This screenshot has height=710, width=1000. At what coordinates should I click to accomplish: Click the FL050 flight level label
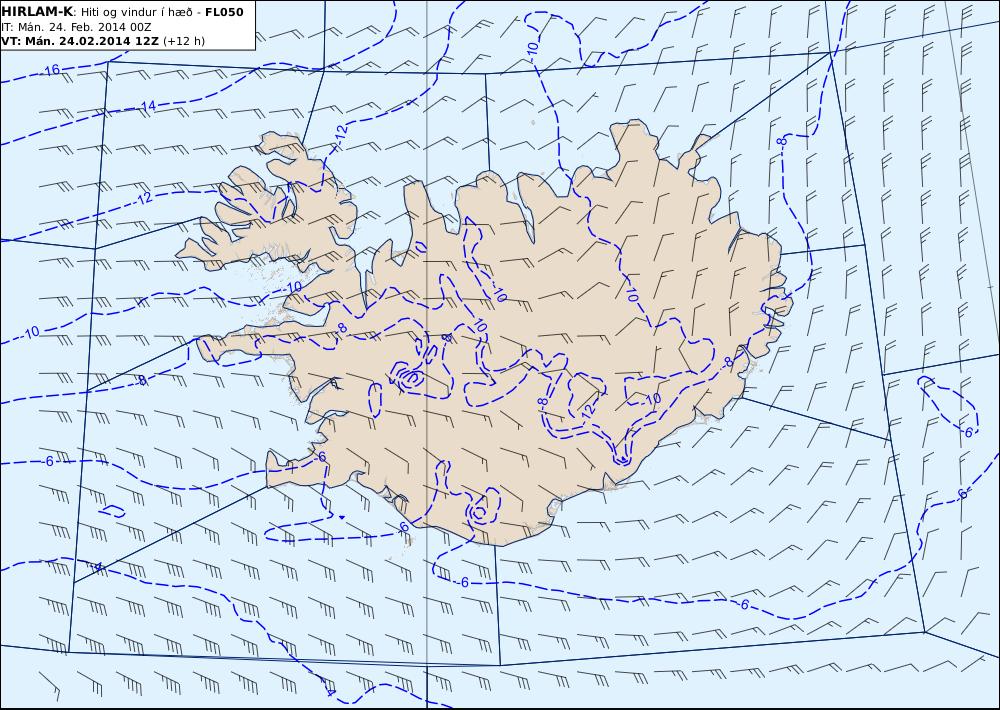(x=224, y=12)
